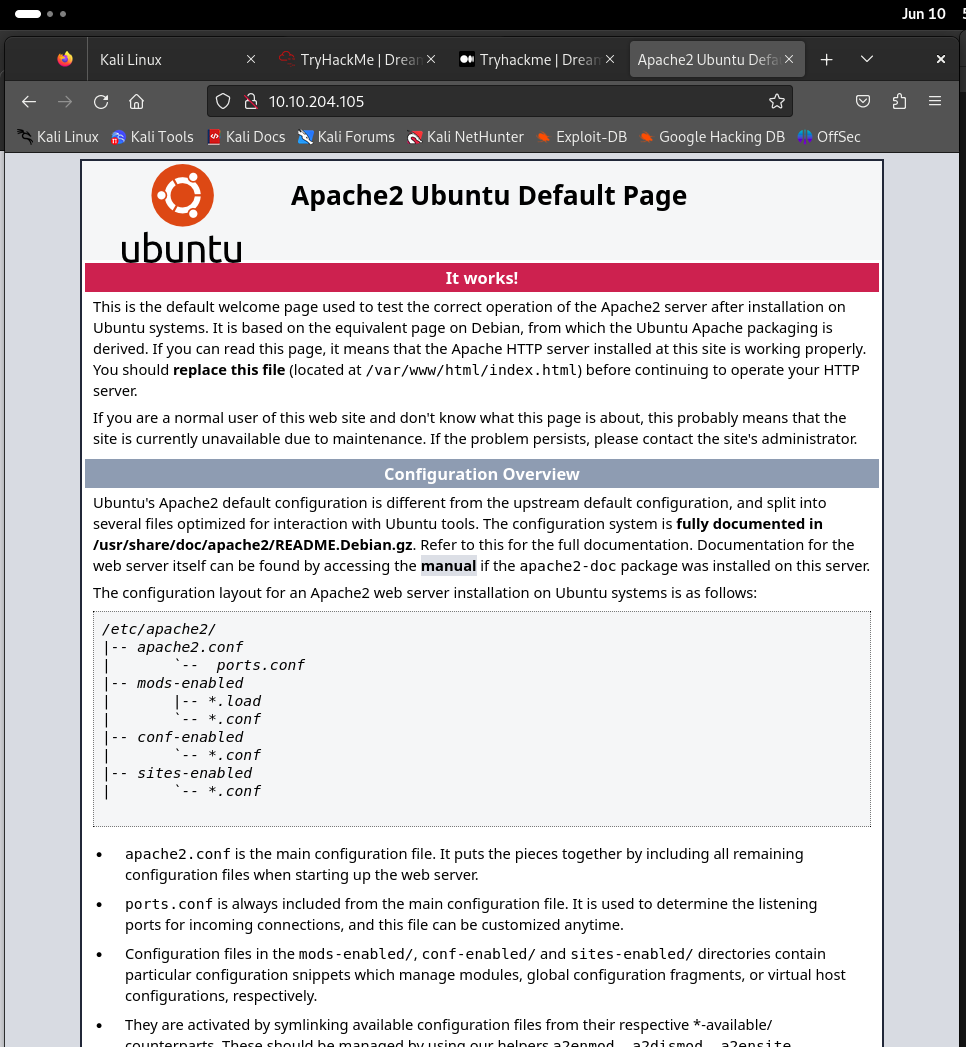Open the Jun 10 clock menu
This screenshot has width=966, height=1047.
coord(923,13)
